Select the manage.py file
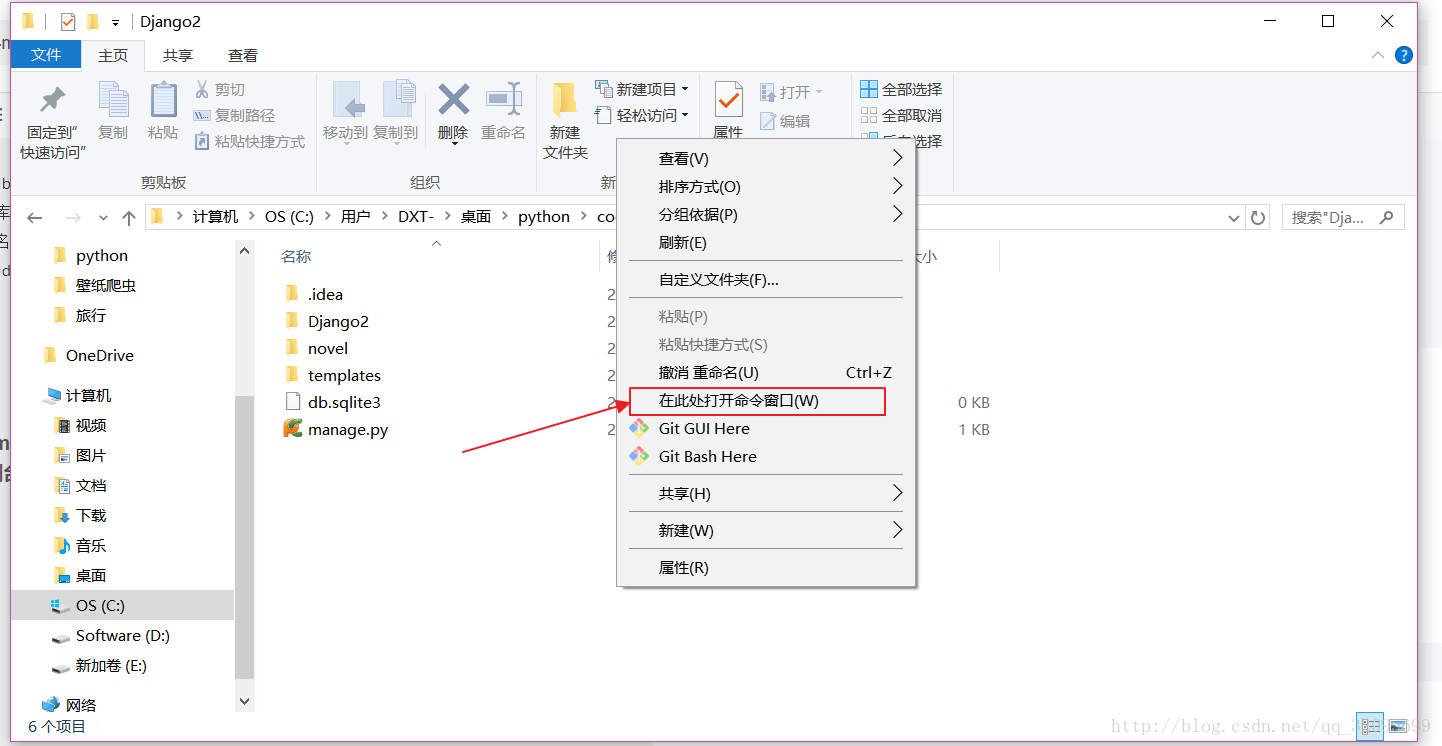 (x=336, y=429)
